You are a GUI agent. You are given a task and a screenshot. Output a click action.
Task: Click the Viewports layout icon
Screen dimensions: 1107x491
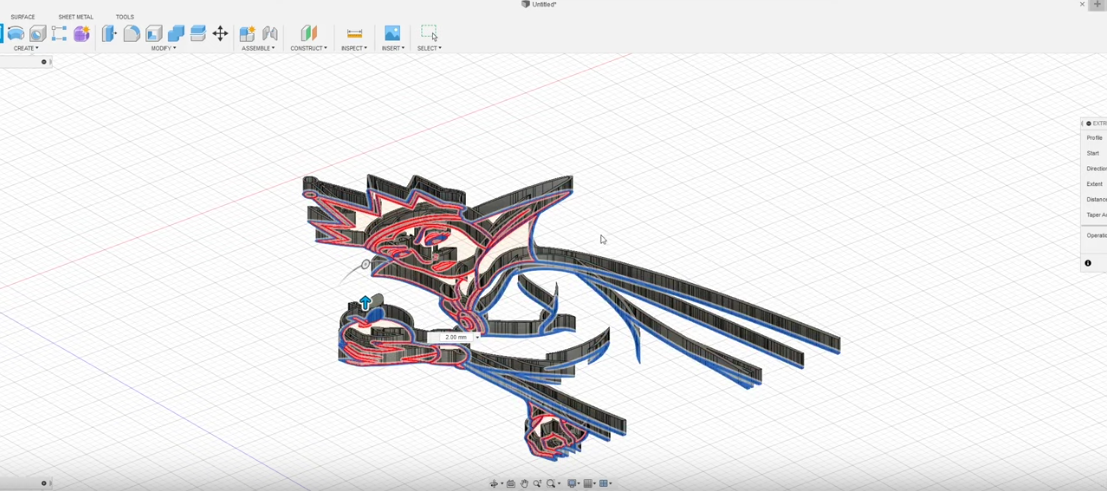(x=604, y=484)
